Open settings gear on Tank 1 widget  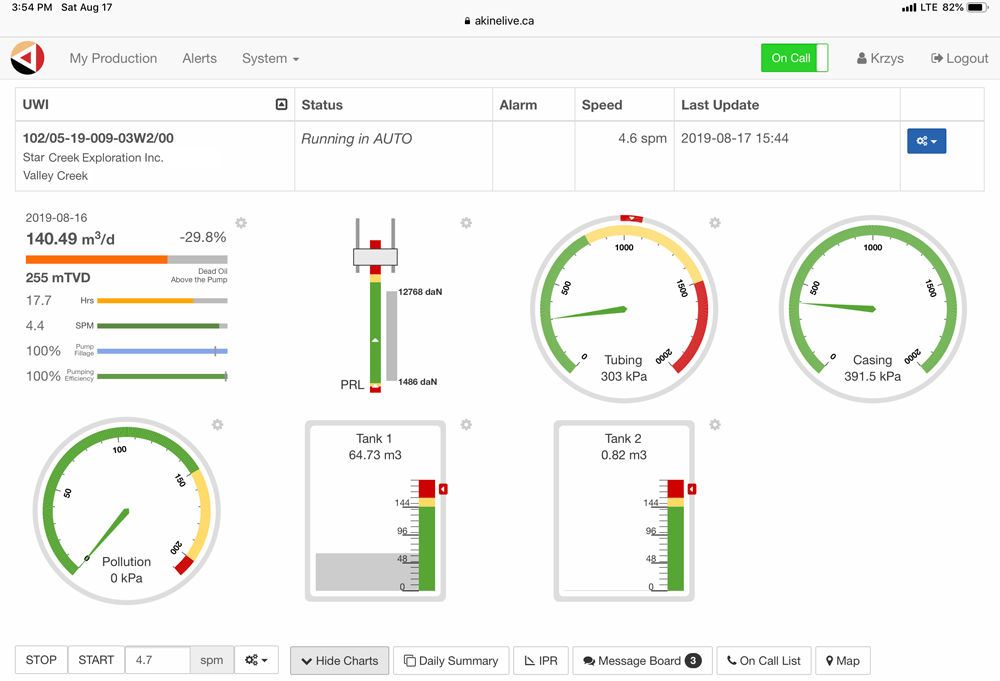click(x=466, y=425)
